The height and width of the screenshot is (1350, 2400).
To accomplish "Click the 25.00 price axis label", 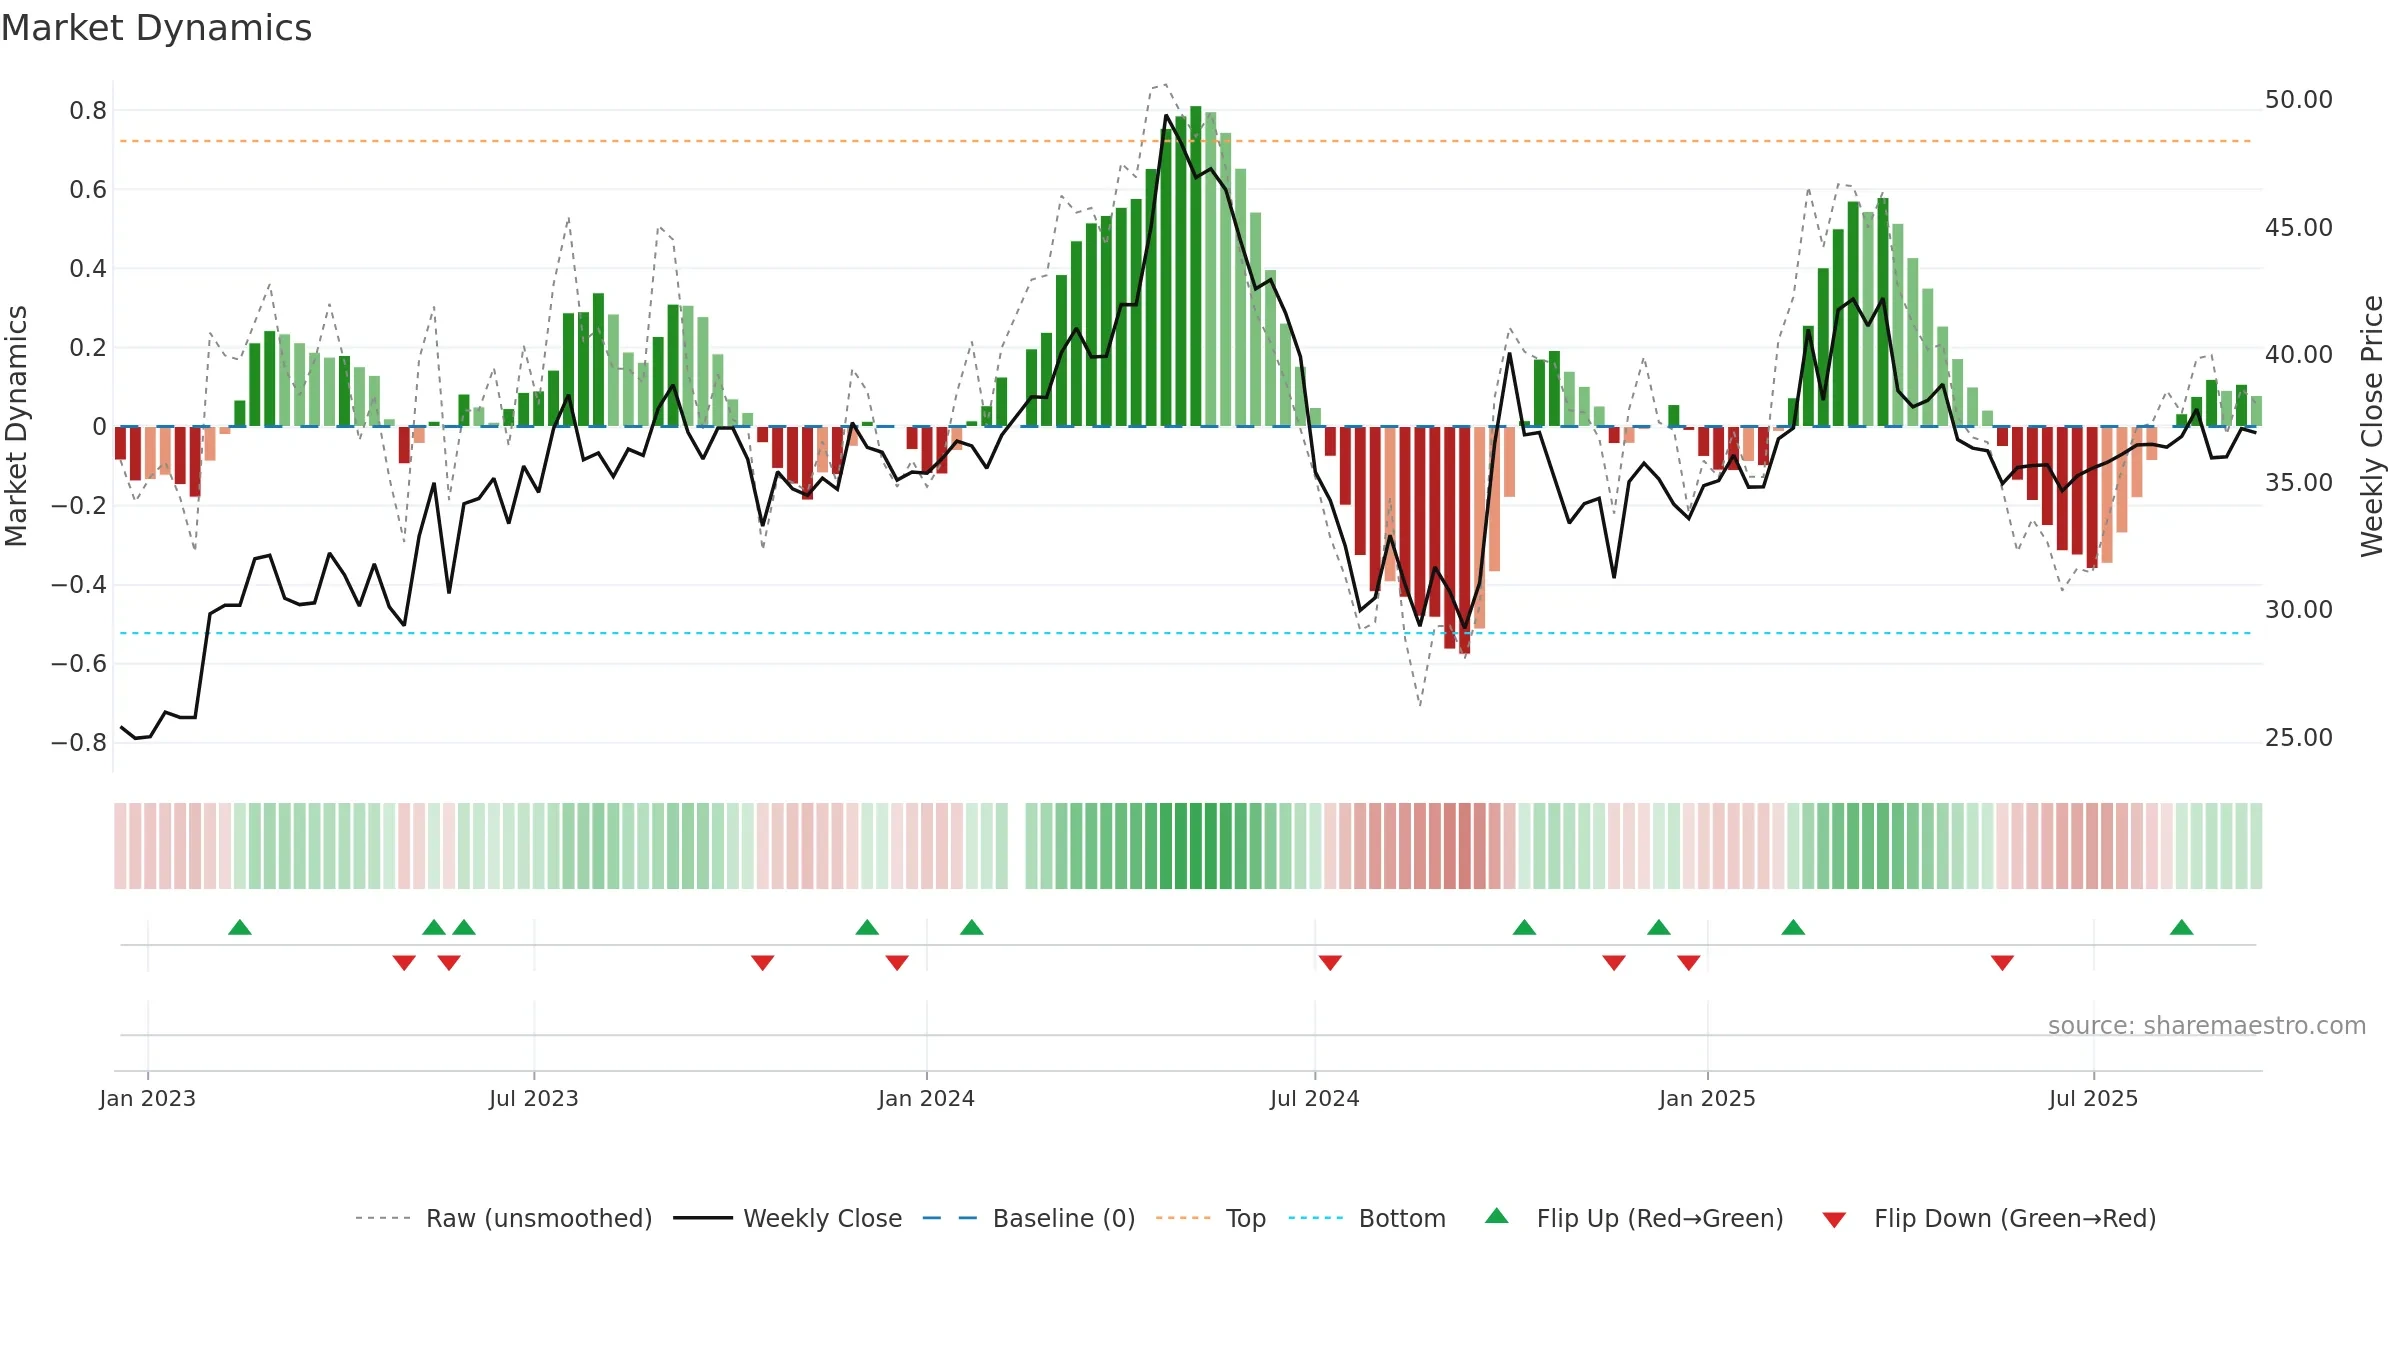I will (2299, 738).
